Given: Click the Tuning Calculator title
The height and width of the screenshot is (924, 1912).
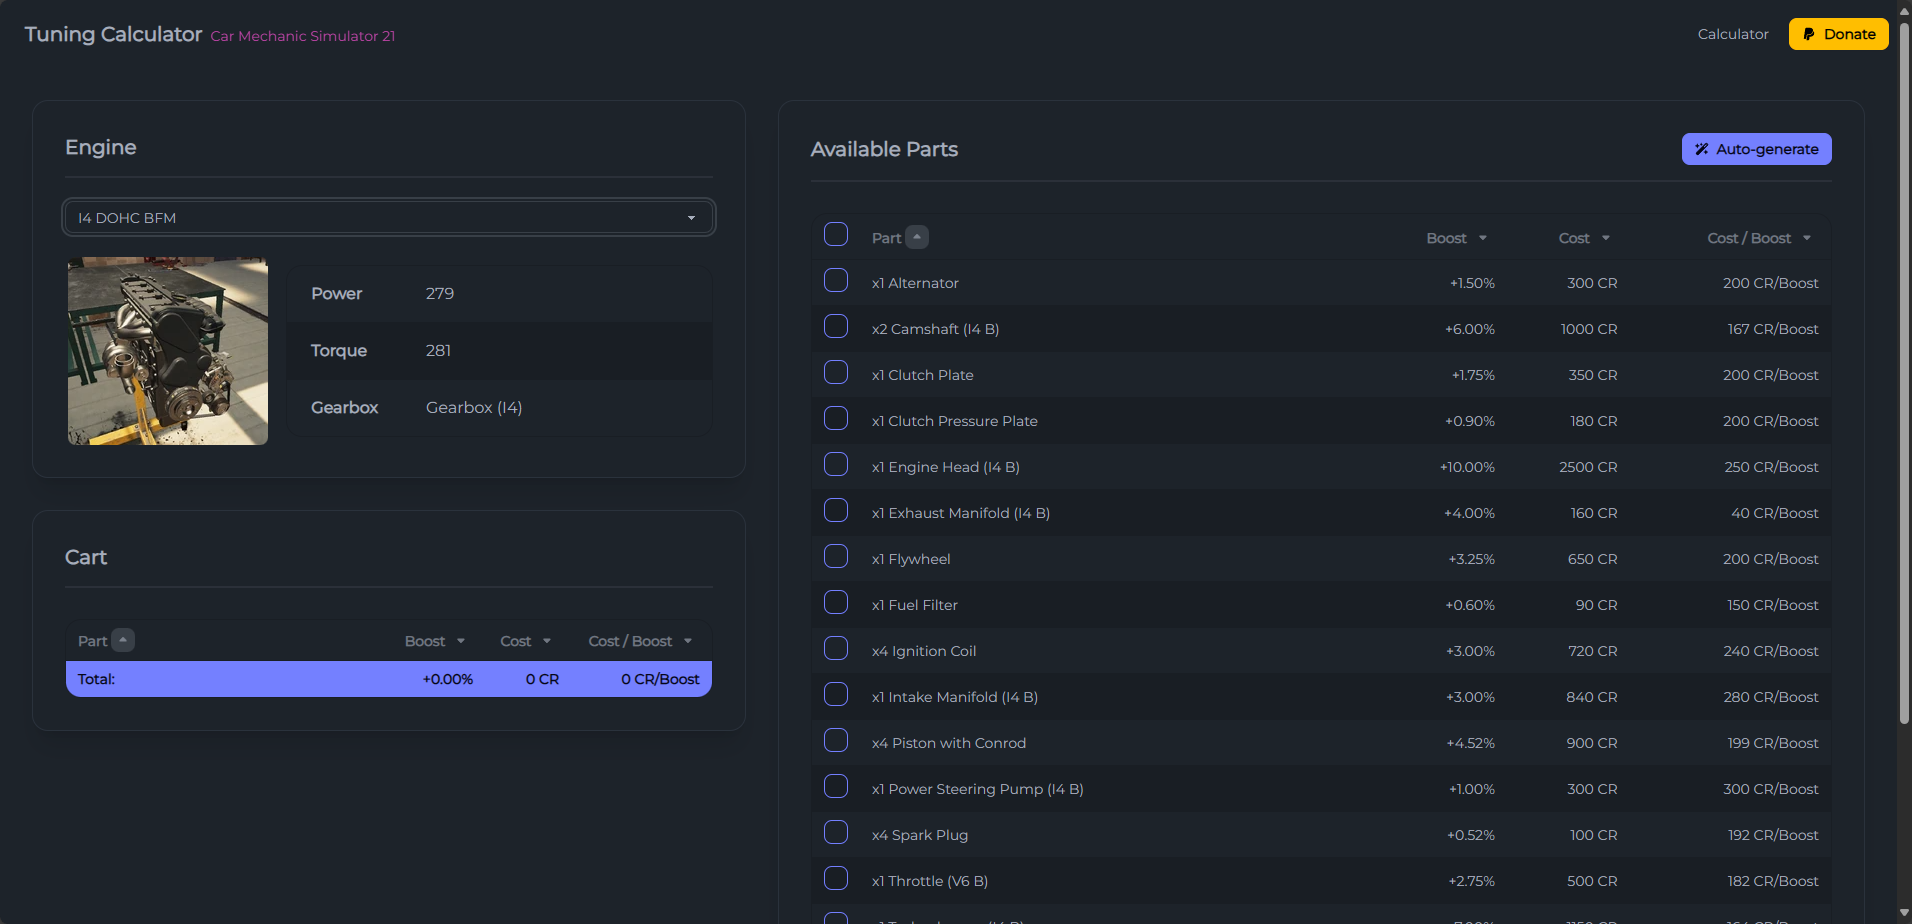Looking at the screenshot, I should pos(113,34).
